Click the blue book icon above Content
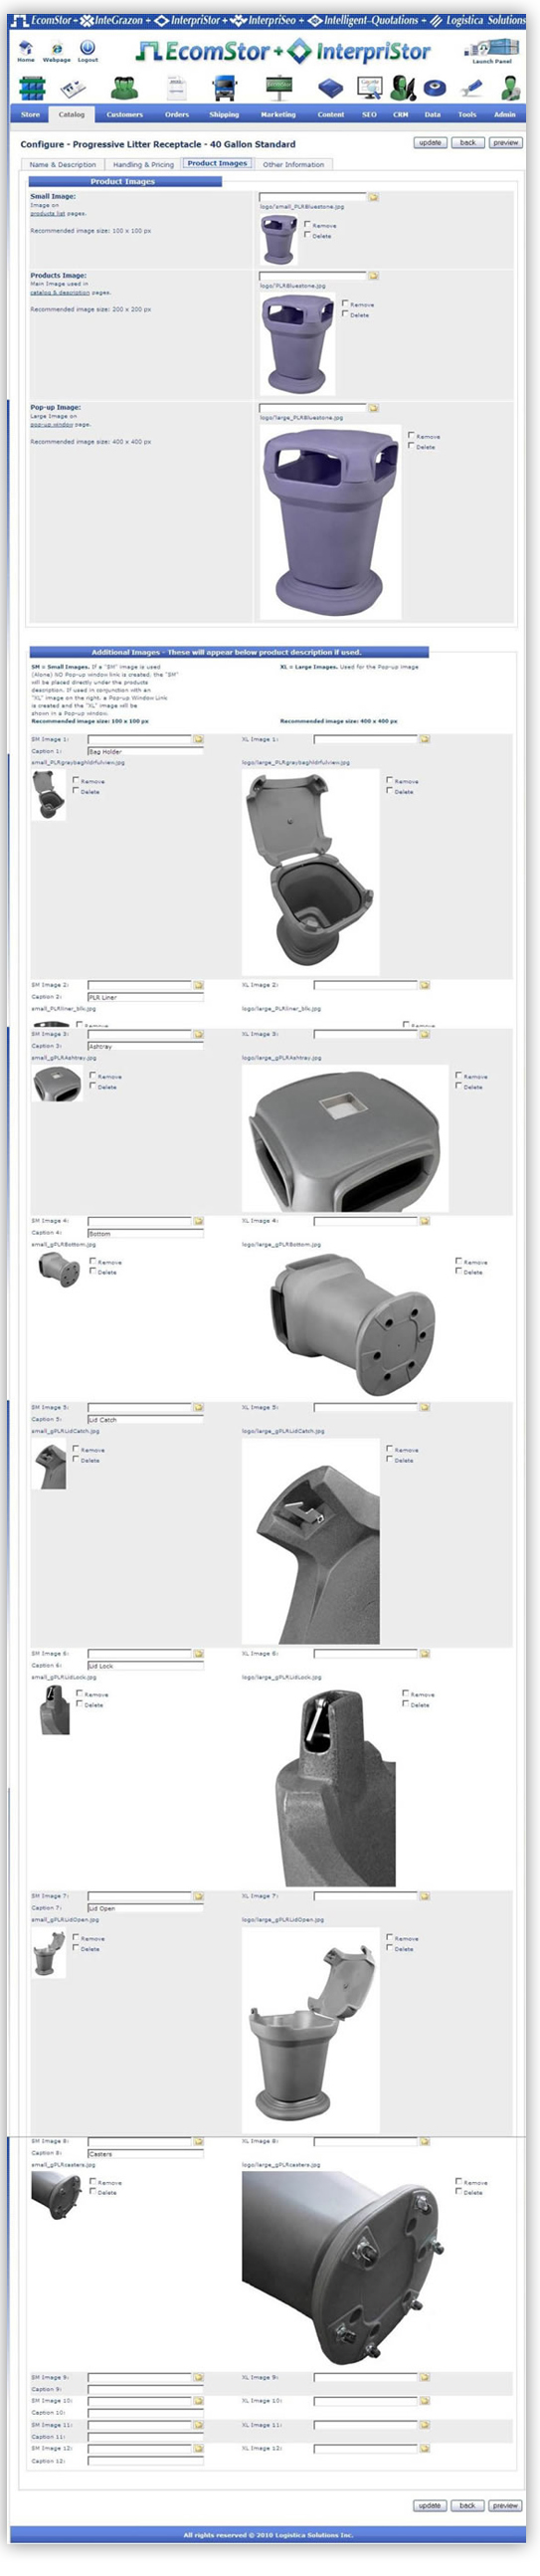 (331, 89)
